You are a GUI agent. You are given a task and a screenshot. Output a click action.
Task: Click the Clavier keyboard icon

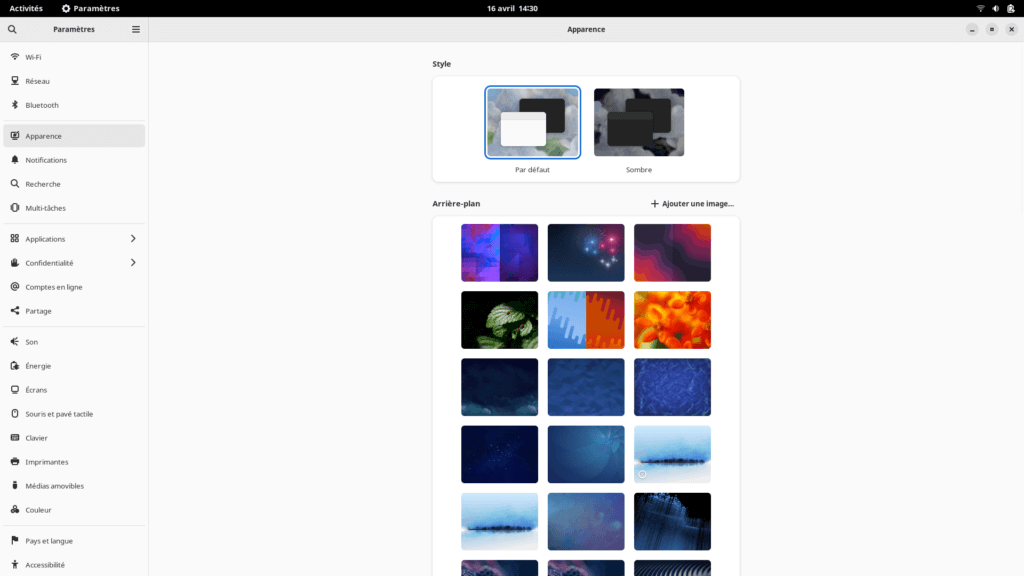click(x=15, y=438)
